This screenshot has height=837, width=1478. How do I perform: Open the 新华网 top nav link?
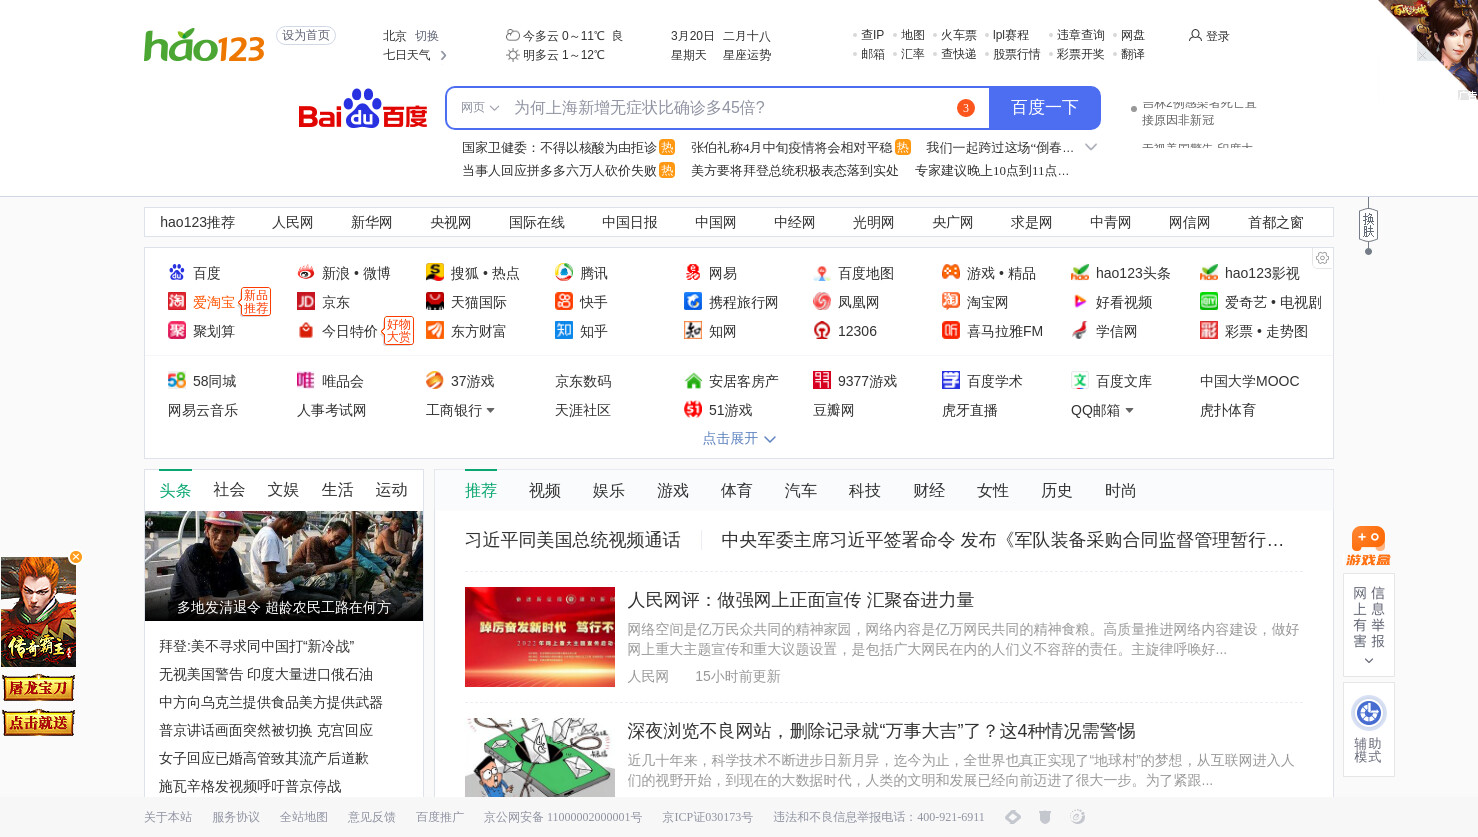click(x=371, y=222)
